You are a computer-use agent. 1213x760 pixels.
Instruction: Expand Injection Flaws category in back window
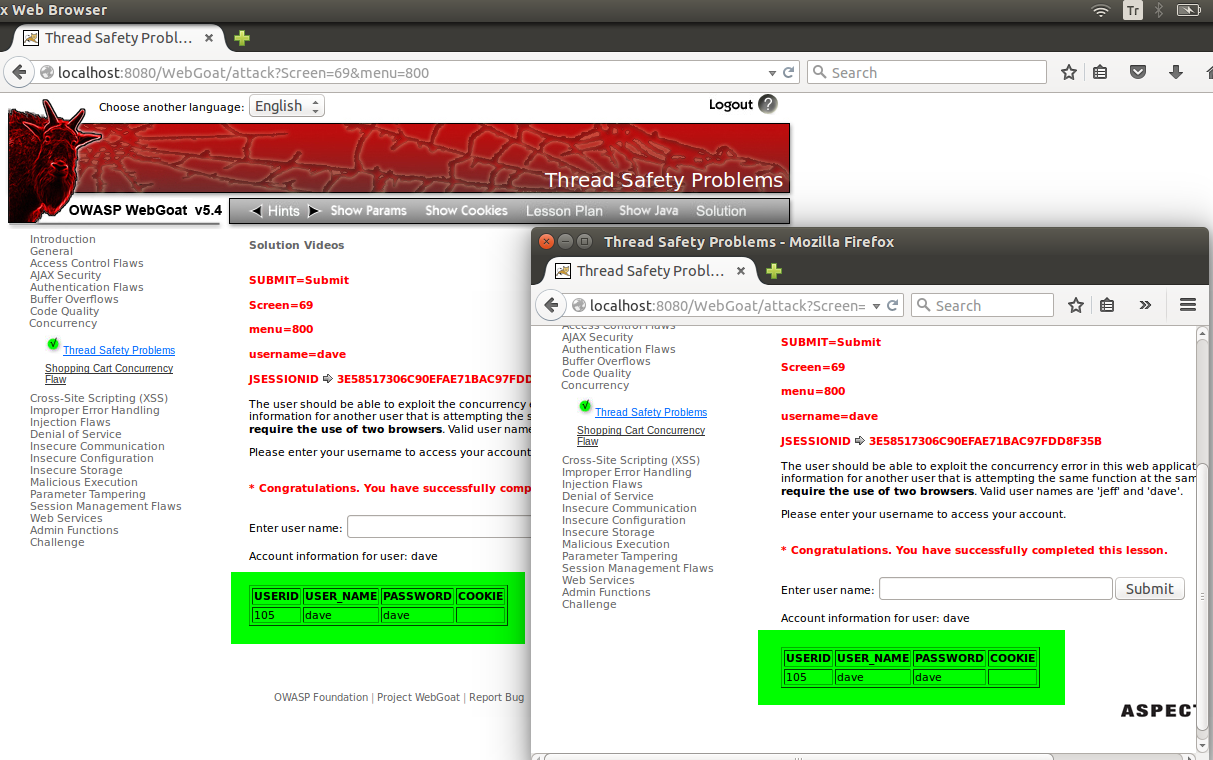(x=70, y=422)
